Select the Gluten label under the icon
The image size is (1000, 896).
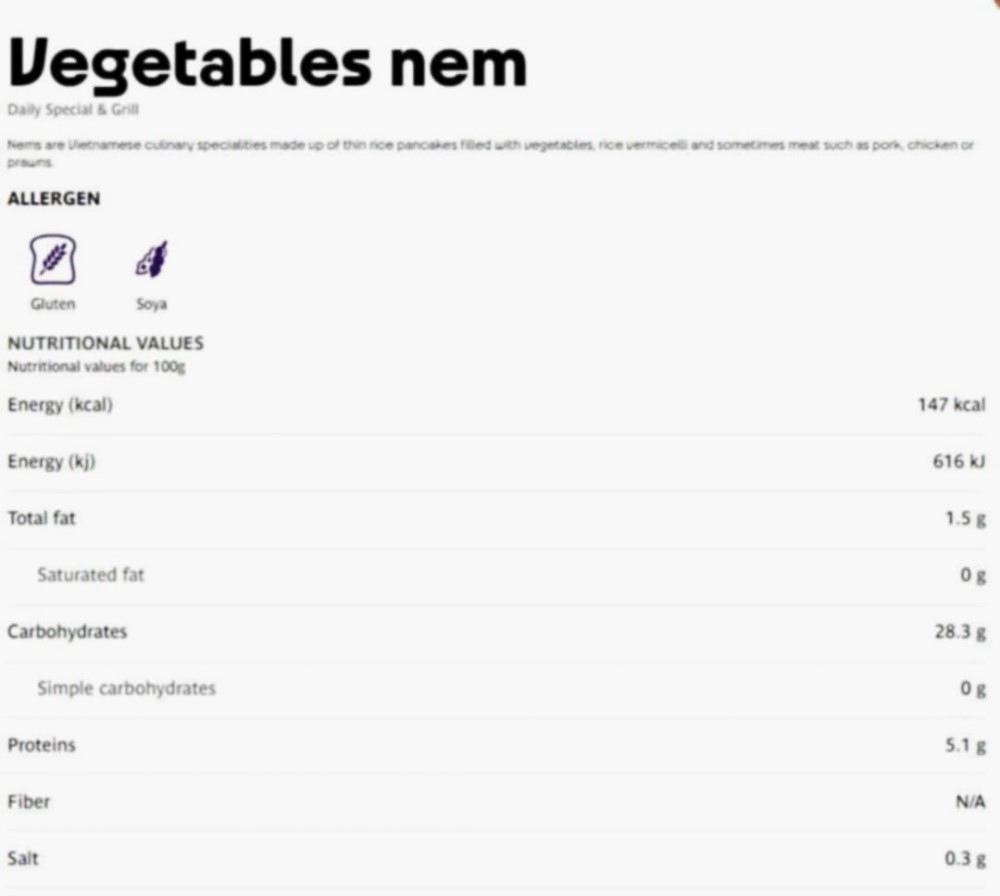pos(53,304)
